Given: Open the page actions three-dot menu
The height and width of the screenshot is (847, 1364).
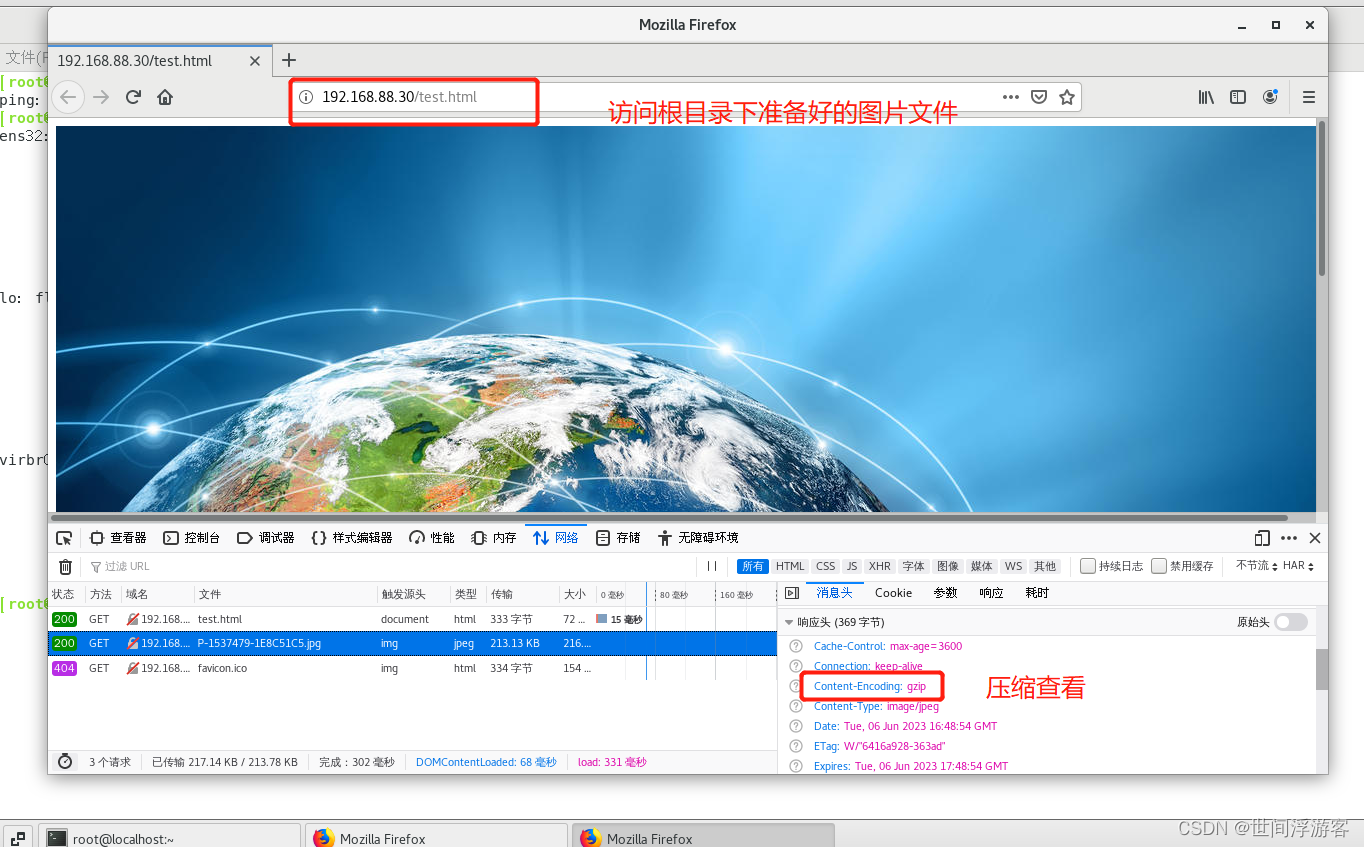Looking at the screenshot, I should click(1011, 97).
